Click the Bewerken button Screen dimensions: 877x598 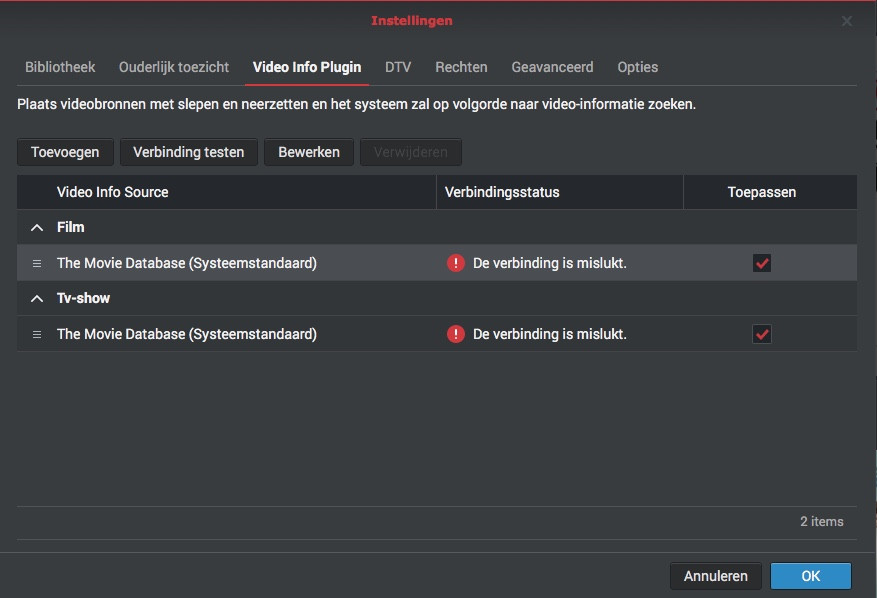[x=309, y=152]
